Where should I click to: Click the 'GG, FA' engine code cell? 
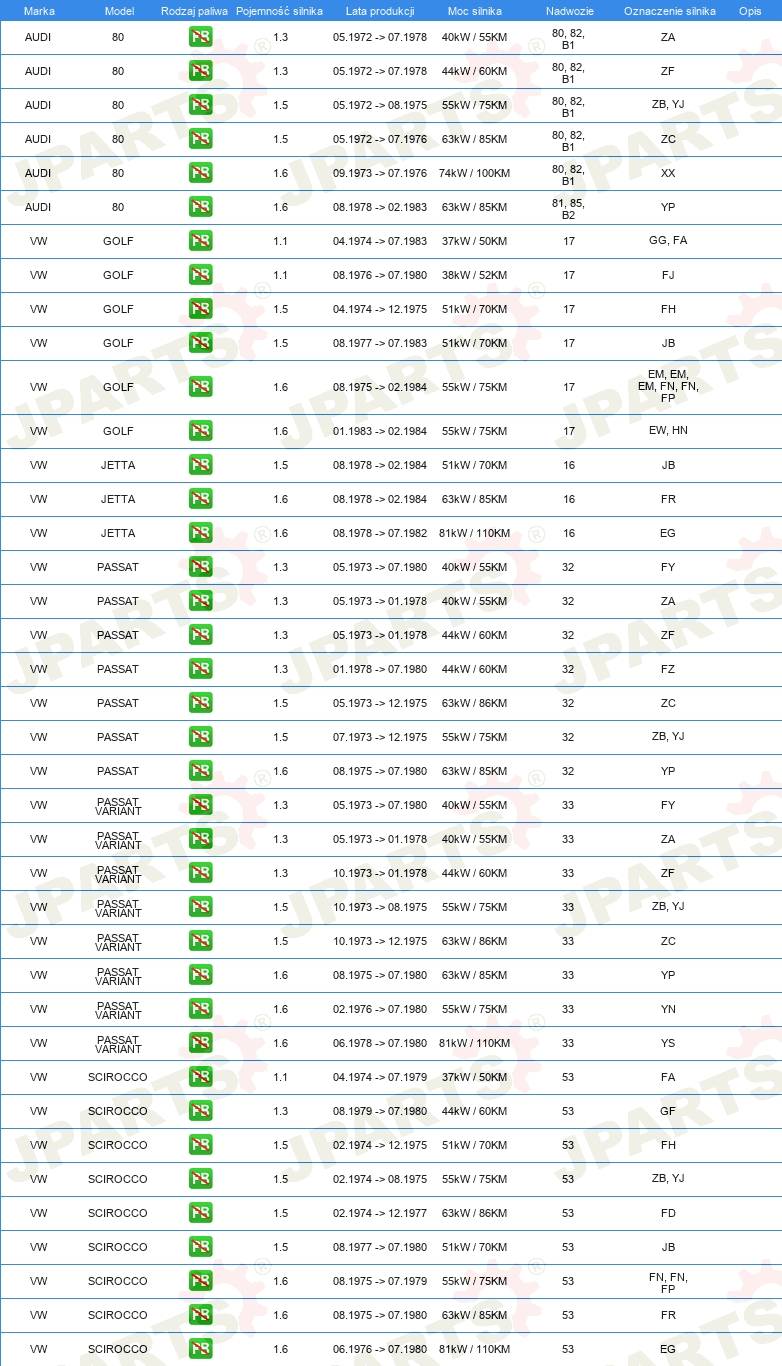point(668,241)
